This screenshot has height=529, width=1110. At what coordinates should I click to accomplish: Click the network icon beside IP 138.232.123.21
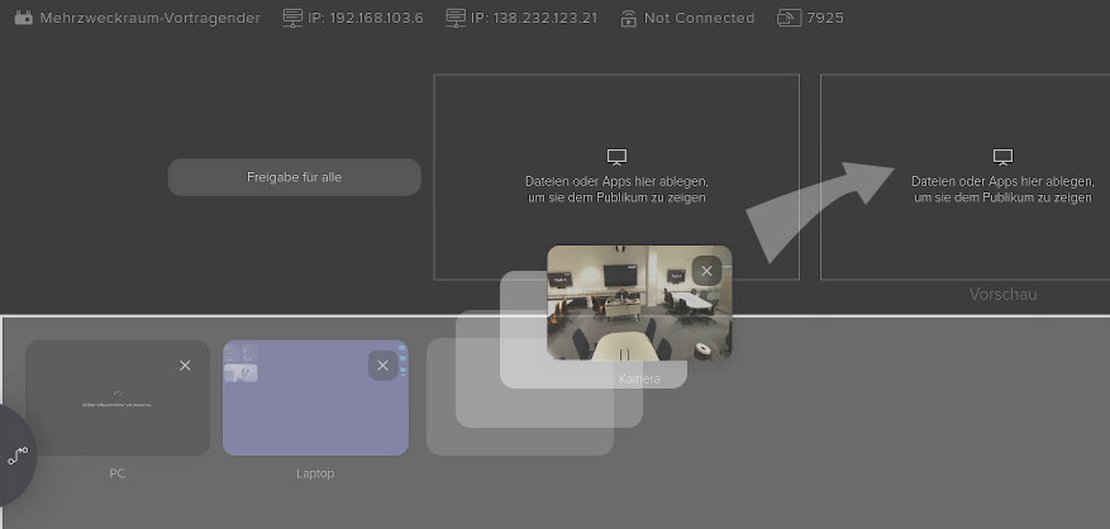tap(455, 18)
